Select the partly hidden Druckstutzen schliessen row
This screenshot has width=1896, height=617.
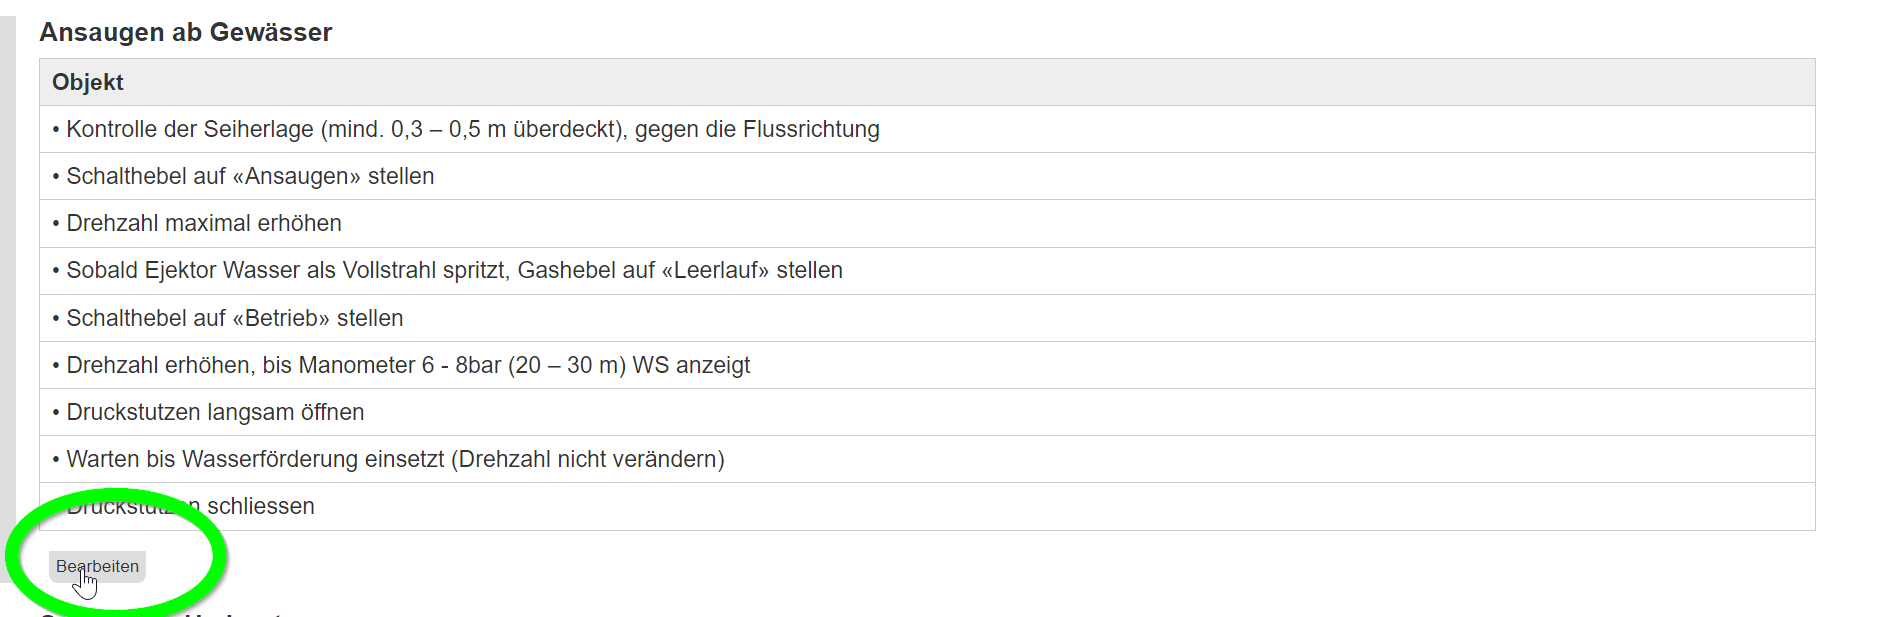[260, 507]
